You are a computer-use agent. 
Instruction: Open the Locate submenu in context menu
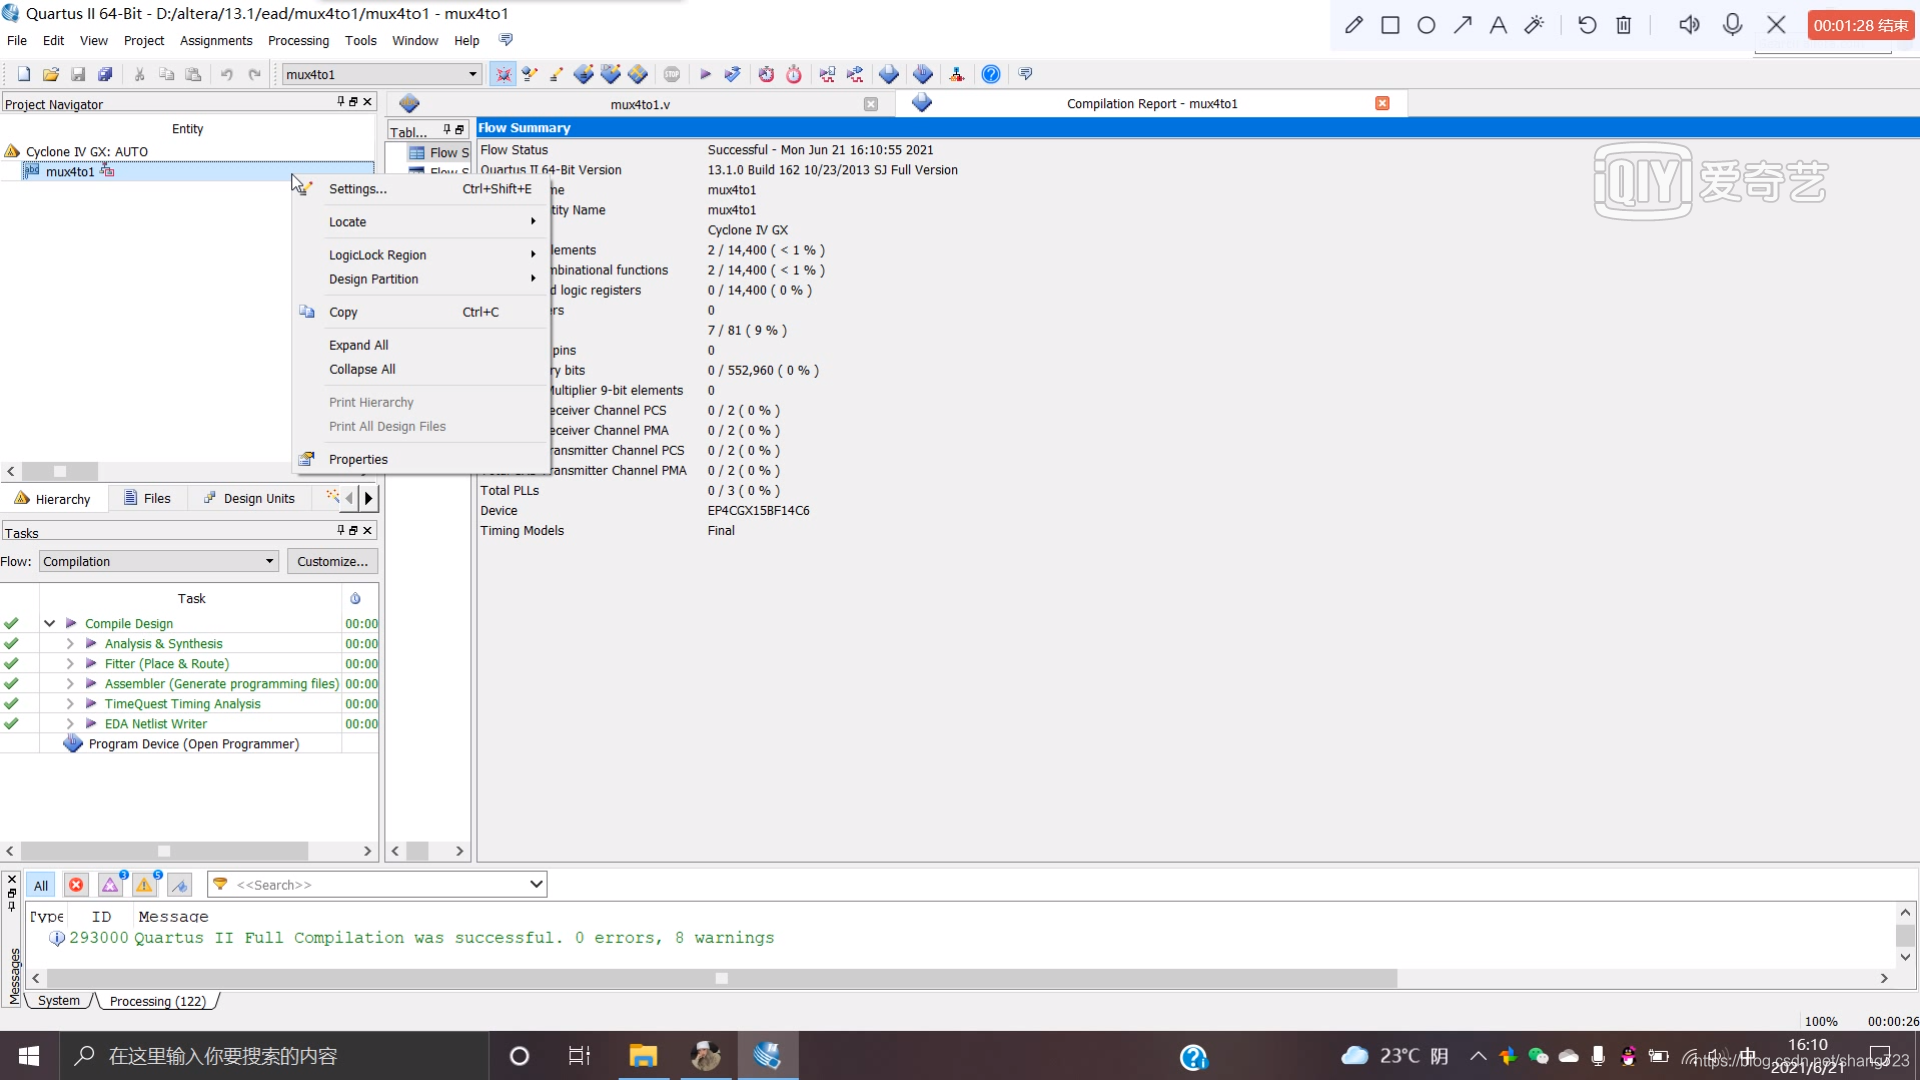pos(421,222)
